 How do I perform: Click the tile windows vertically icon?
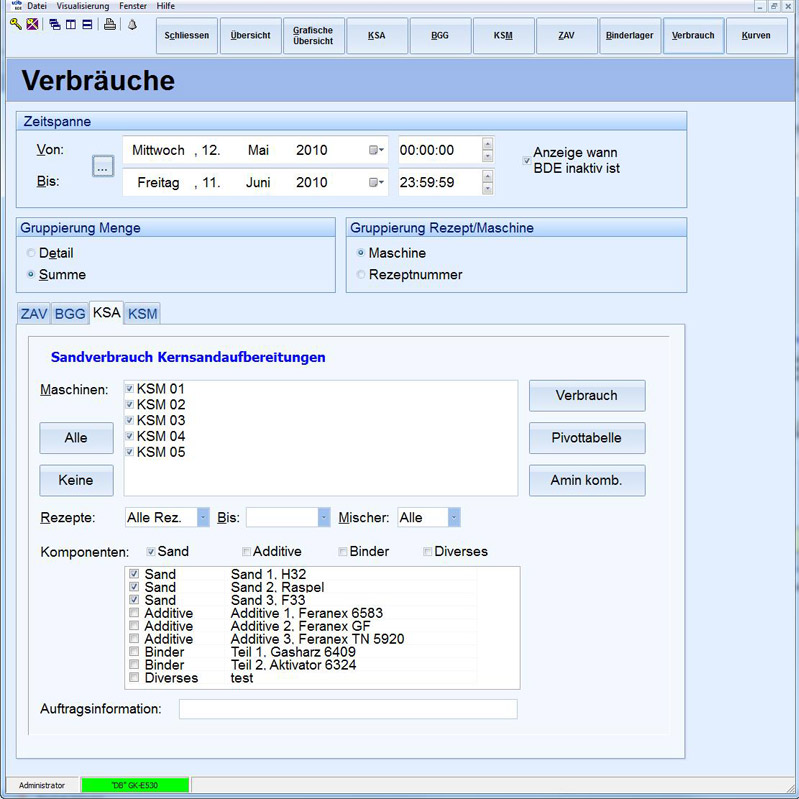[x=71, y=24]
